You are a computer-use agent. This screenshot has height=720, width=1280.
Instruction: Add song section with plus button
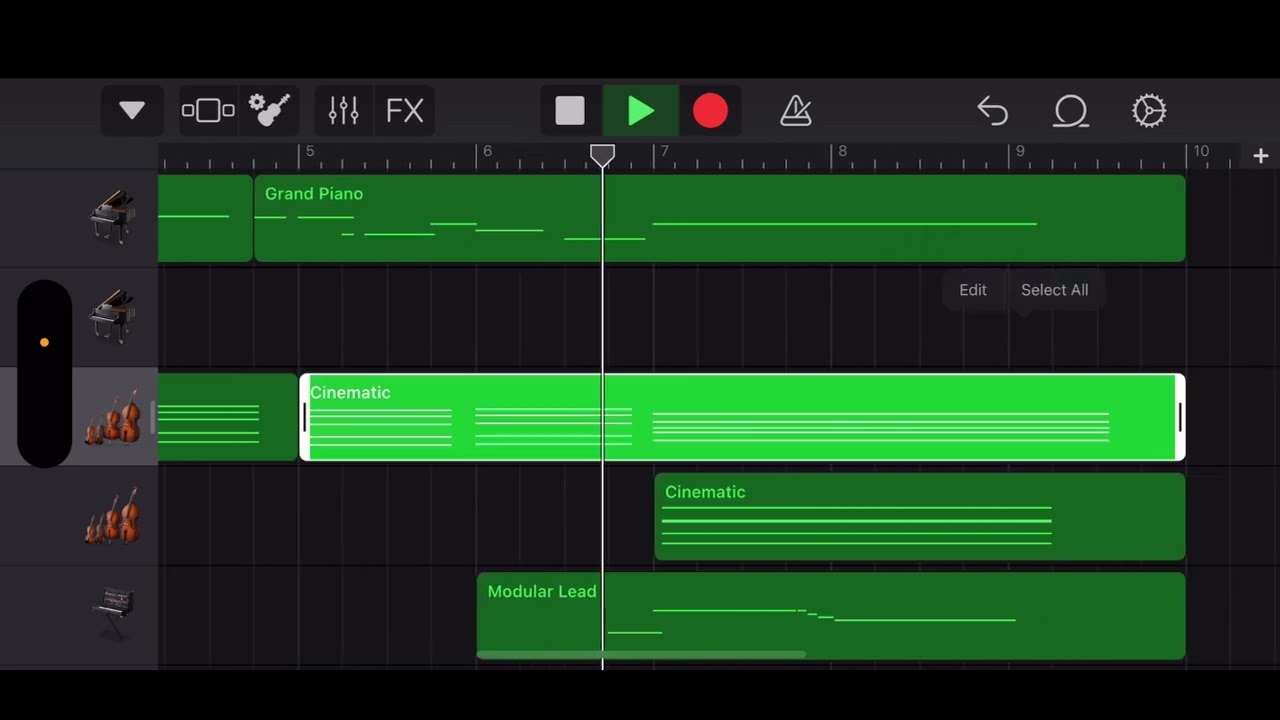pyautogui.click(x=1261, y=156)
